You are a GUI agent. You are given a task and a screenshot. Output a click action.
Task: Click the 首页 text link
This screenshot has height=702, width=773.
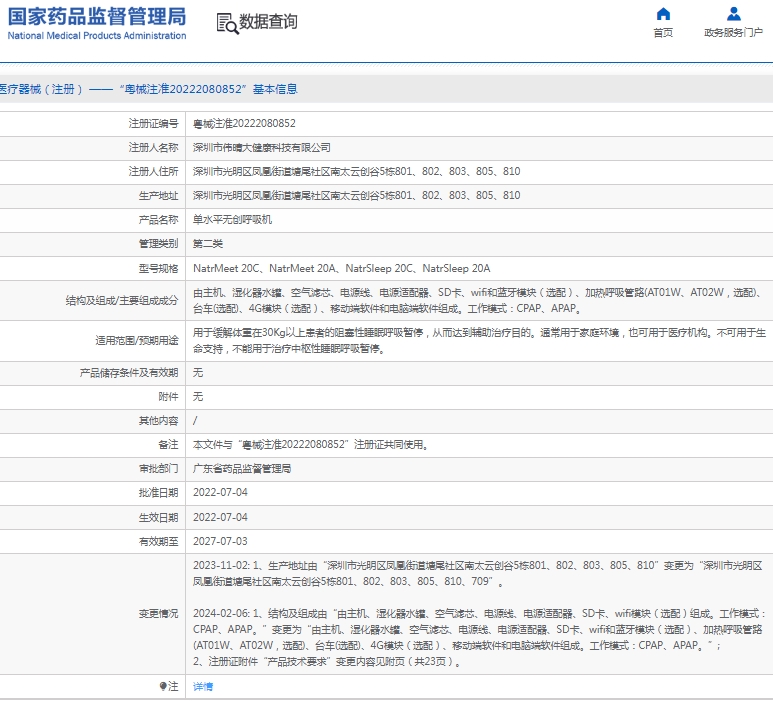tap(663, 33)
